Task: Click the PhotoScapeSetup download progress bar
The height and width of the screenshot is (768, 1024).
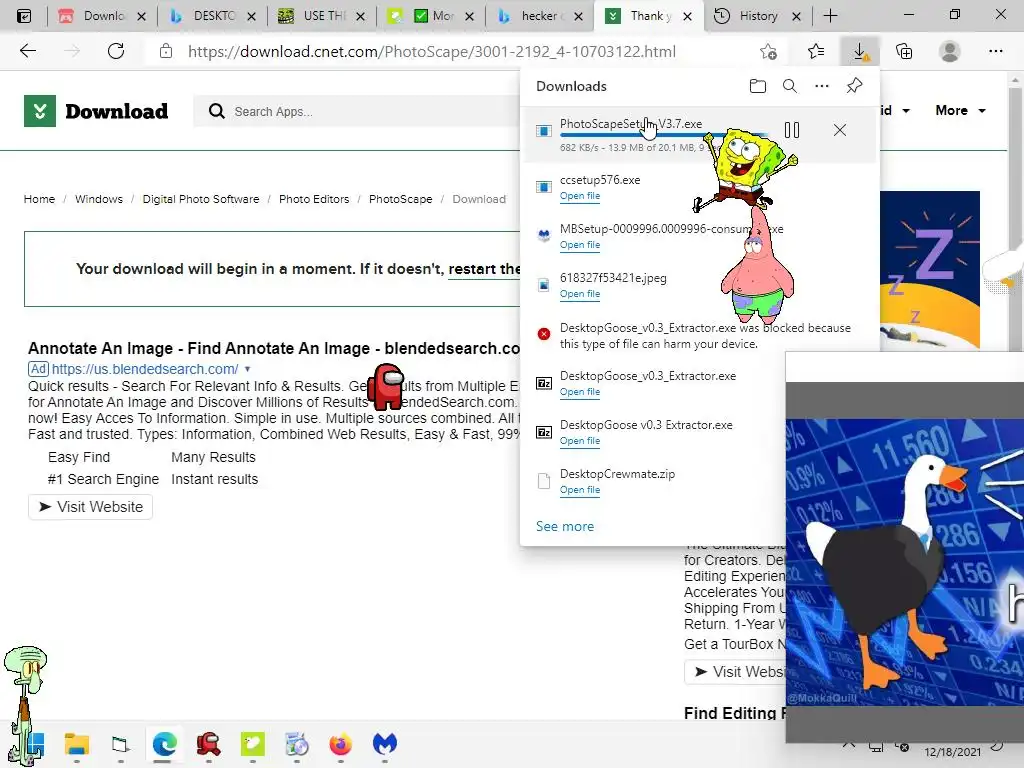Action: 664,135
